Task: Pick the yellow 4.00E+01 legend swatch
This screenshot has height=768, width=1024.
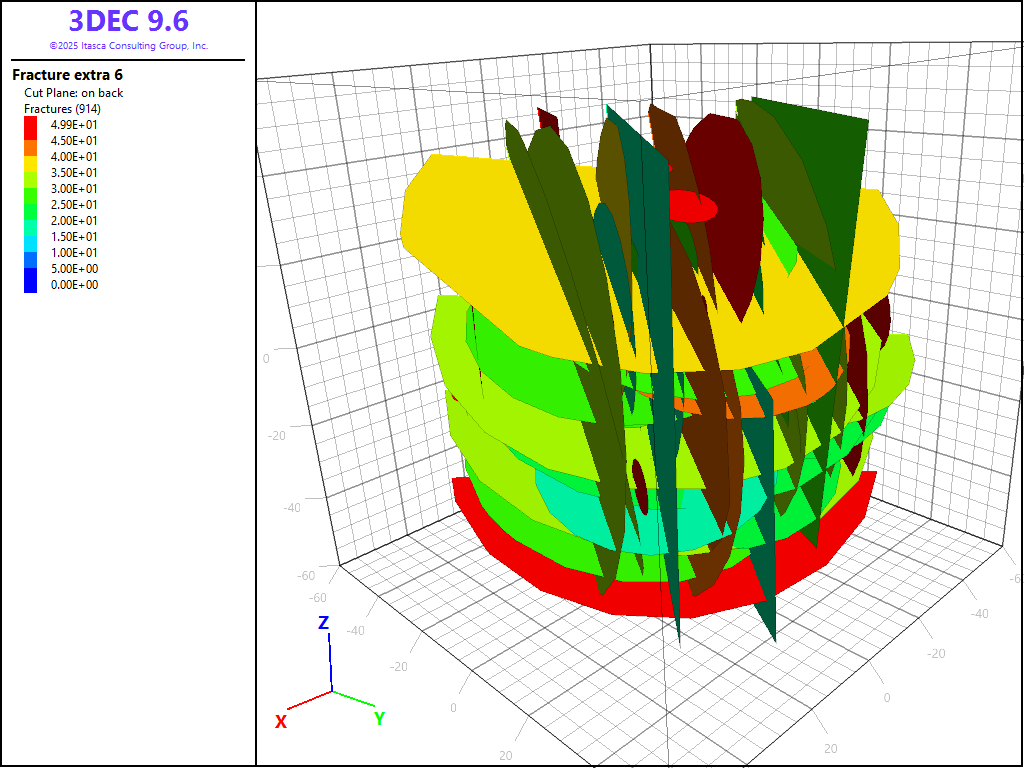Action: pos(30,157)
